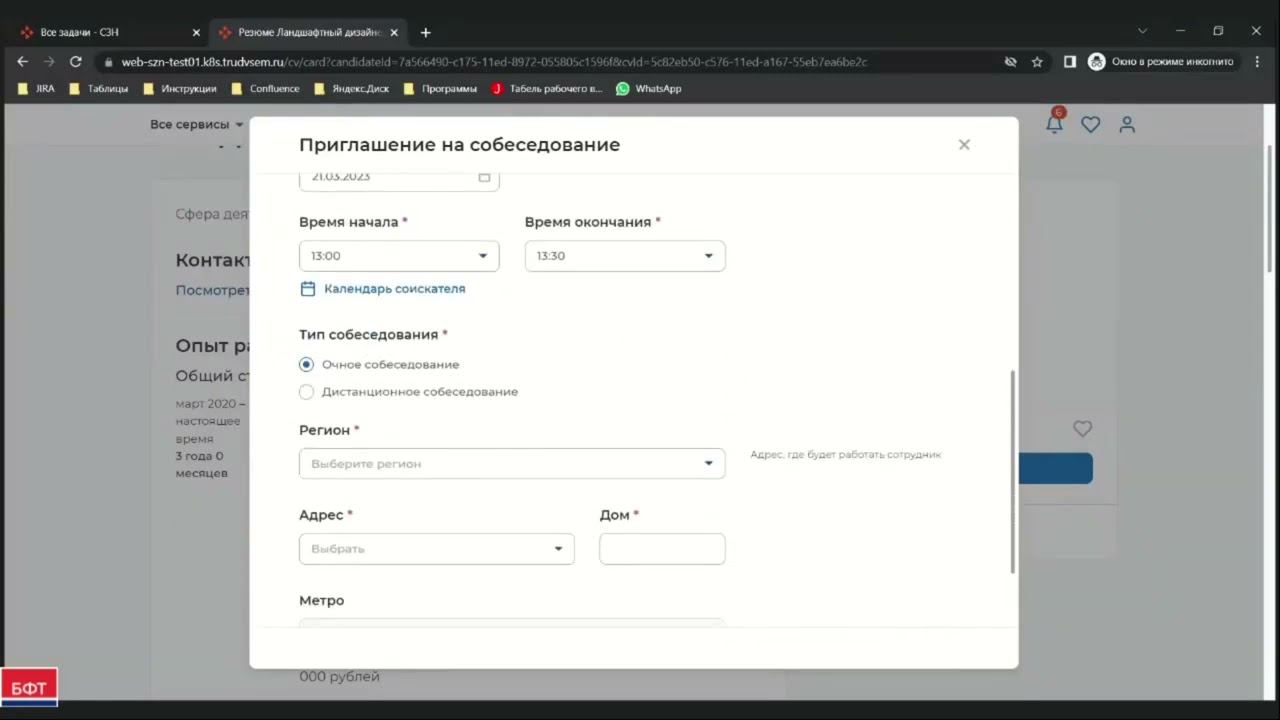
Task: Open a new browser tab
Action: pyautogui.click(x=425, y=33)
